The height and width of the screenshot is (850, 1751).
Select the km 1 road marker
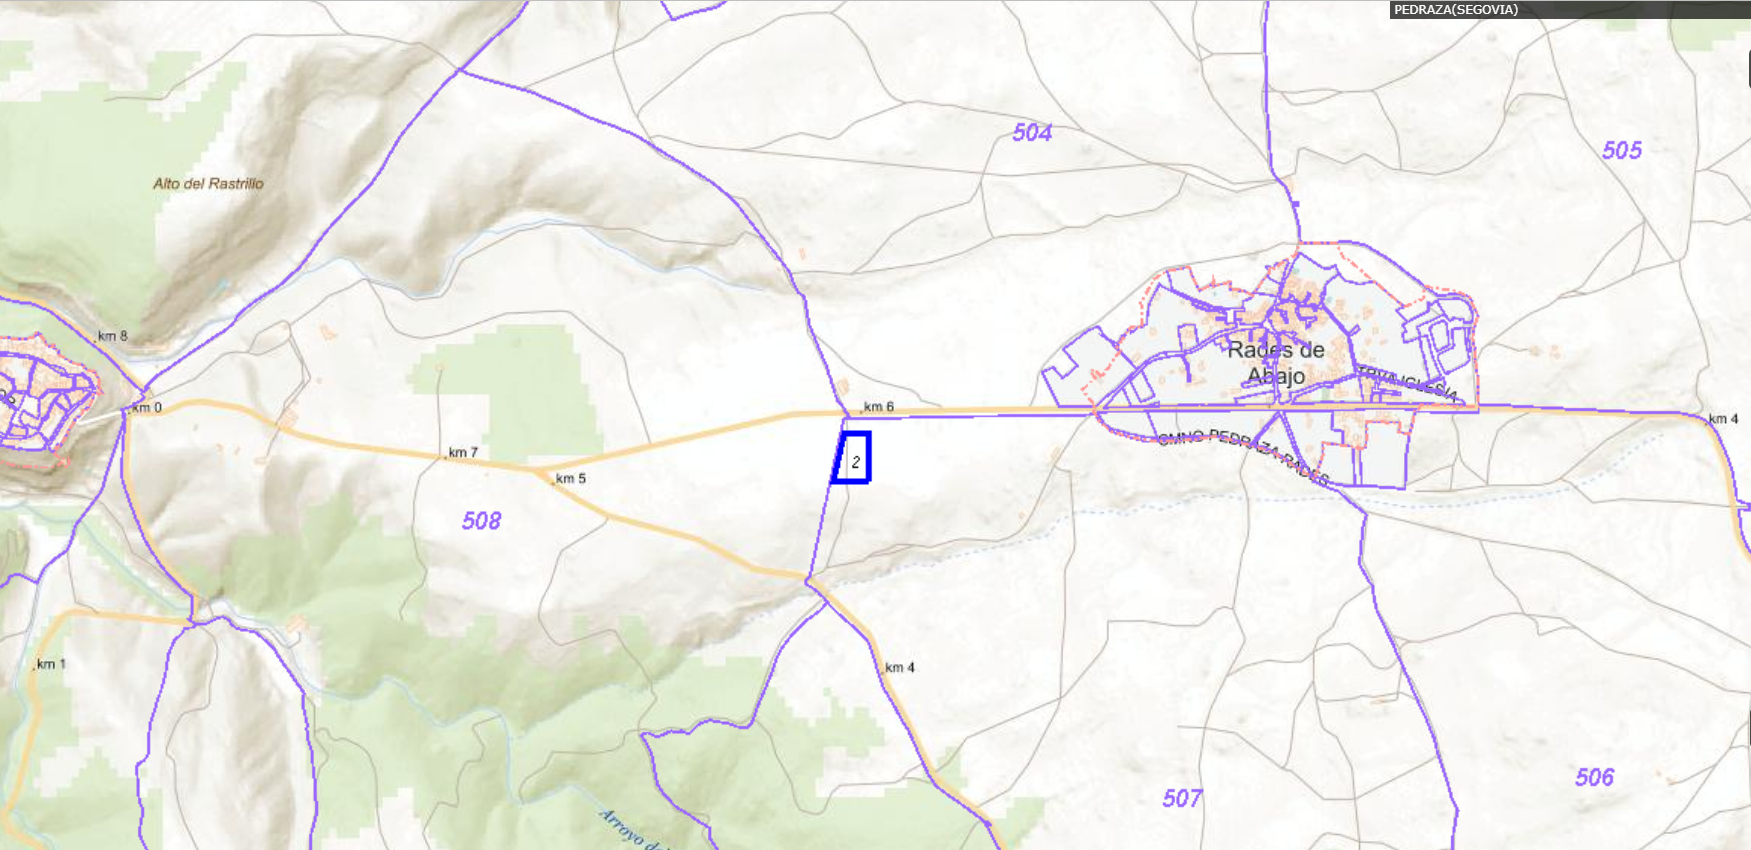tap(50, 664)
